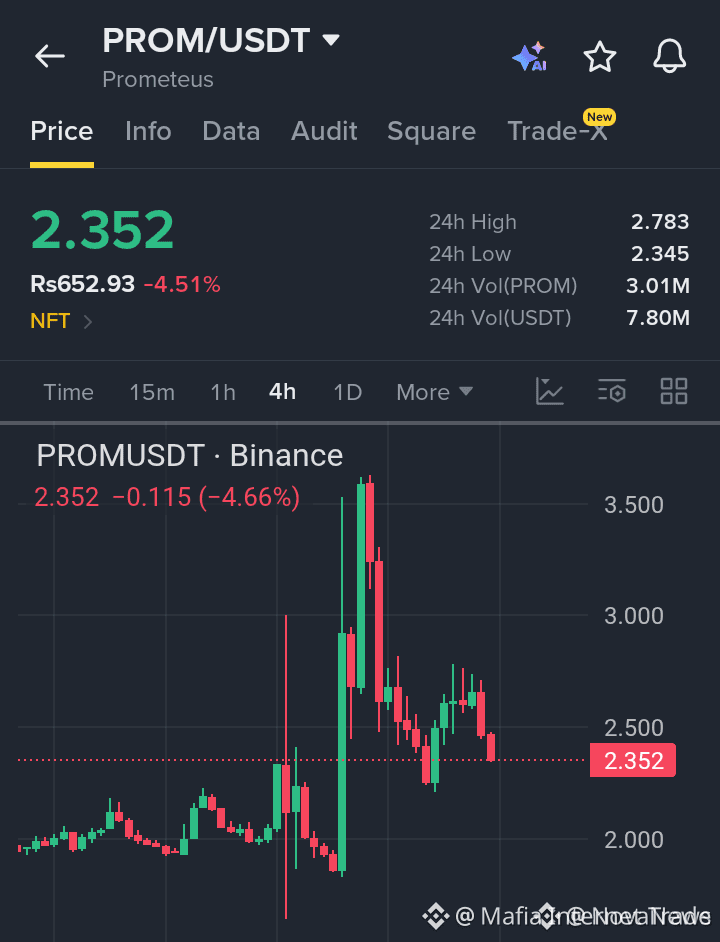720x942 pixels.
Task: Add PROM/USDT to favorites with star
Action: point(600,56)
